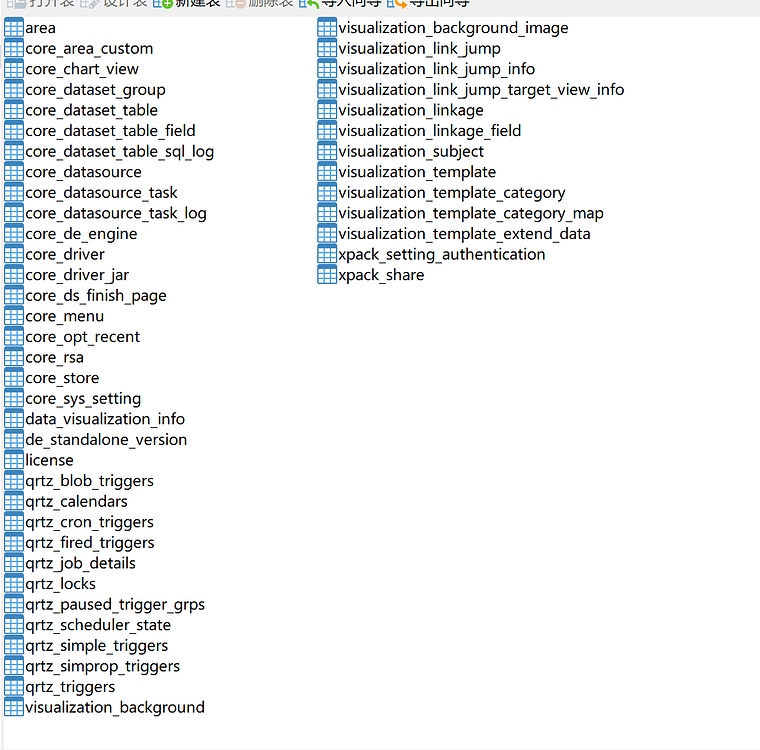The width and height of the screenshot is (760, 750).
Task: Click the table icon next to license
Action: pyautogui.click(x=14, y=460)
